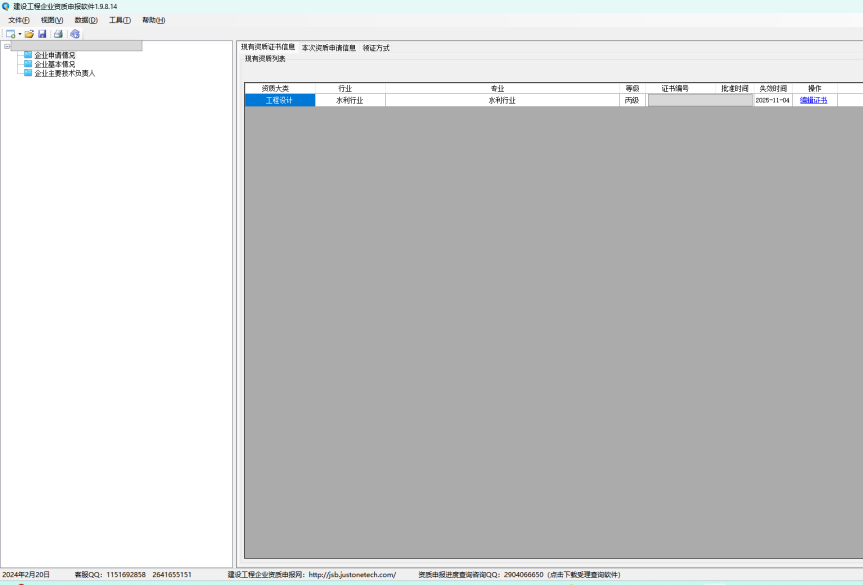Open the 文件(F) menu
The image size is (863, 585).
pyautogui.click(x=19, y=20)
